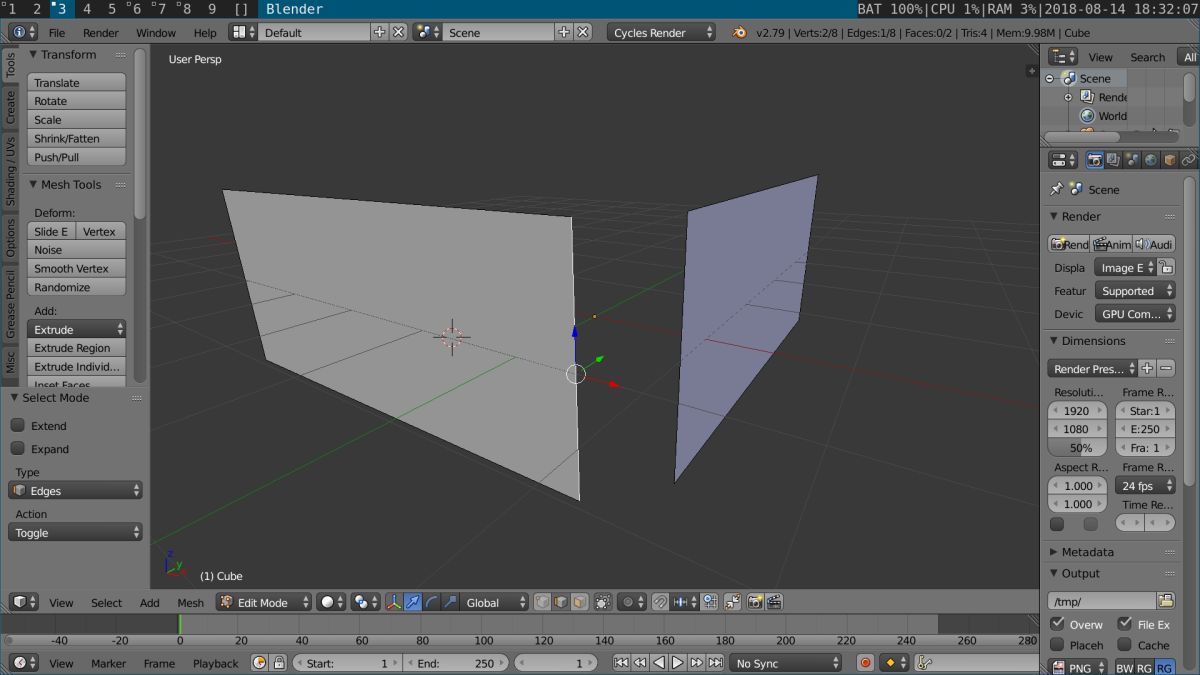Screen dimensions: 1200x675
Task: Enable the translate manipulator arrow icon
Action: click(412, 602)
